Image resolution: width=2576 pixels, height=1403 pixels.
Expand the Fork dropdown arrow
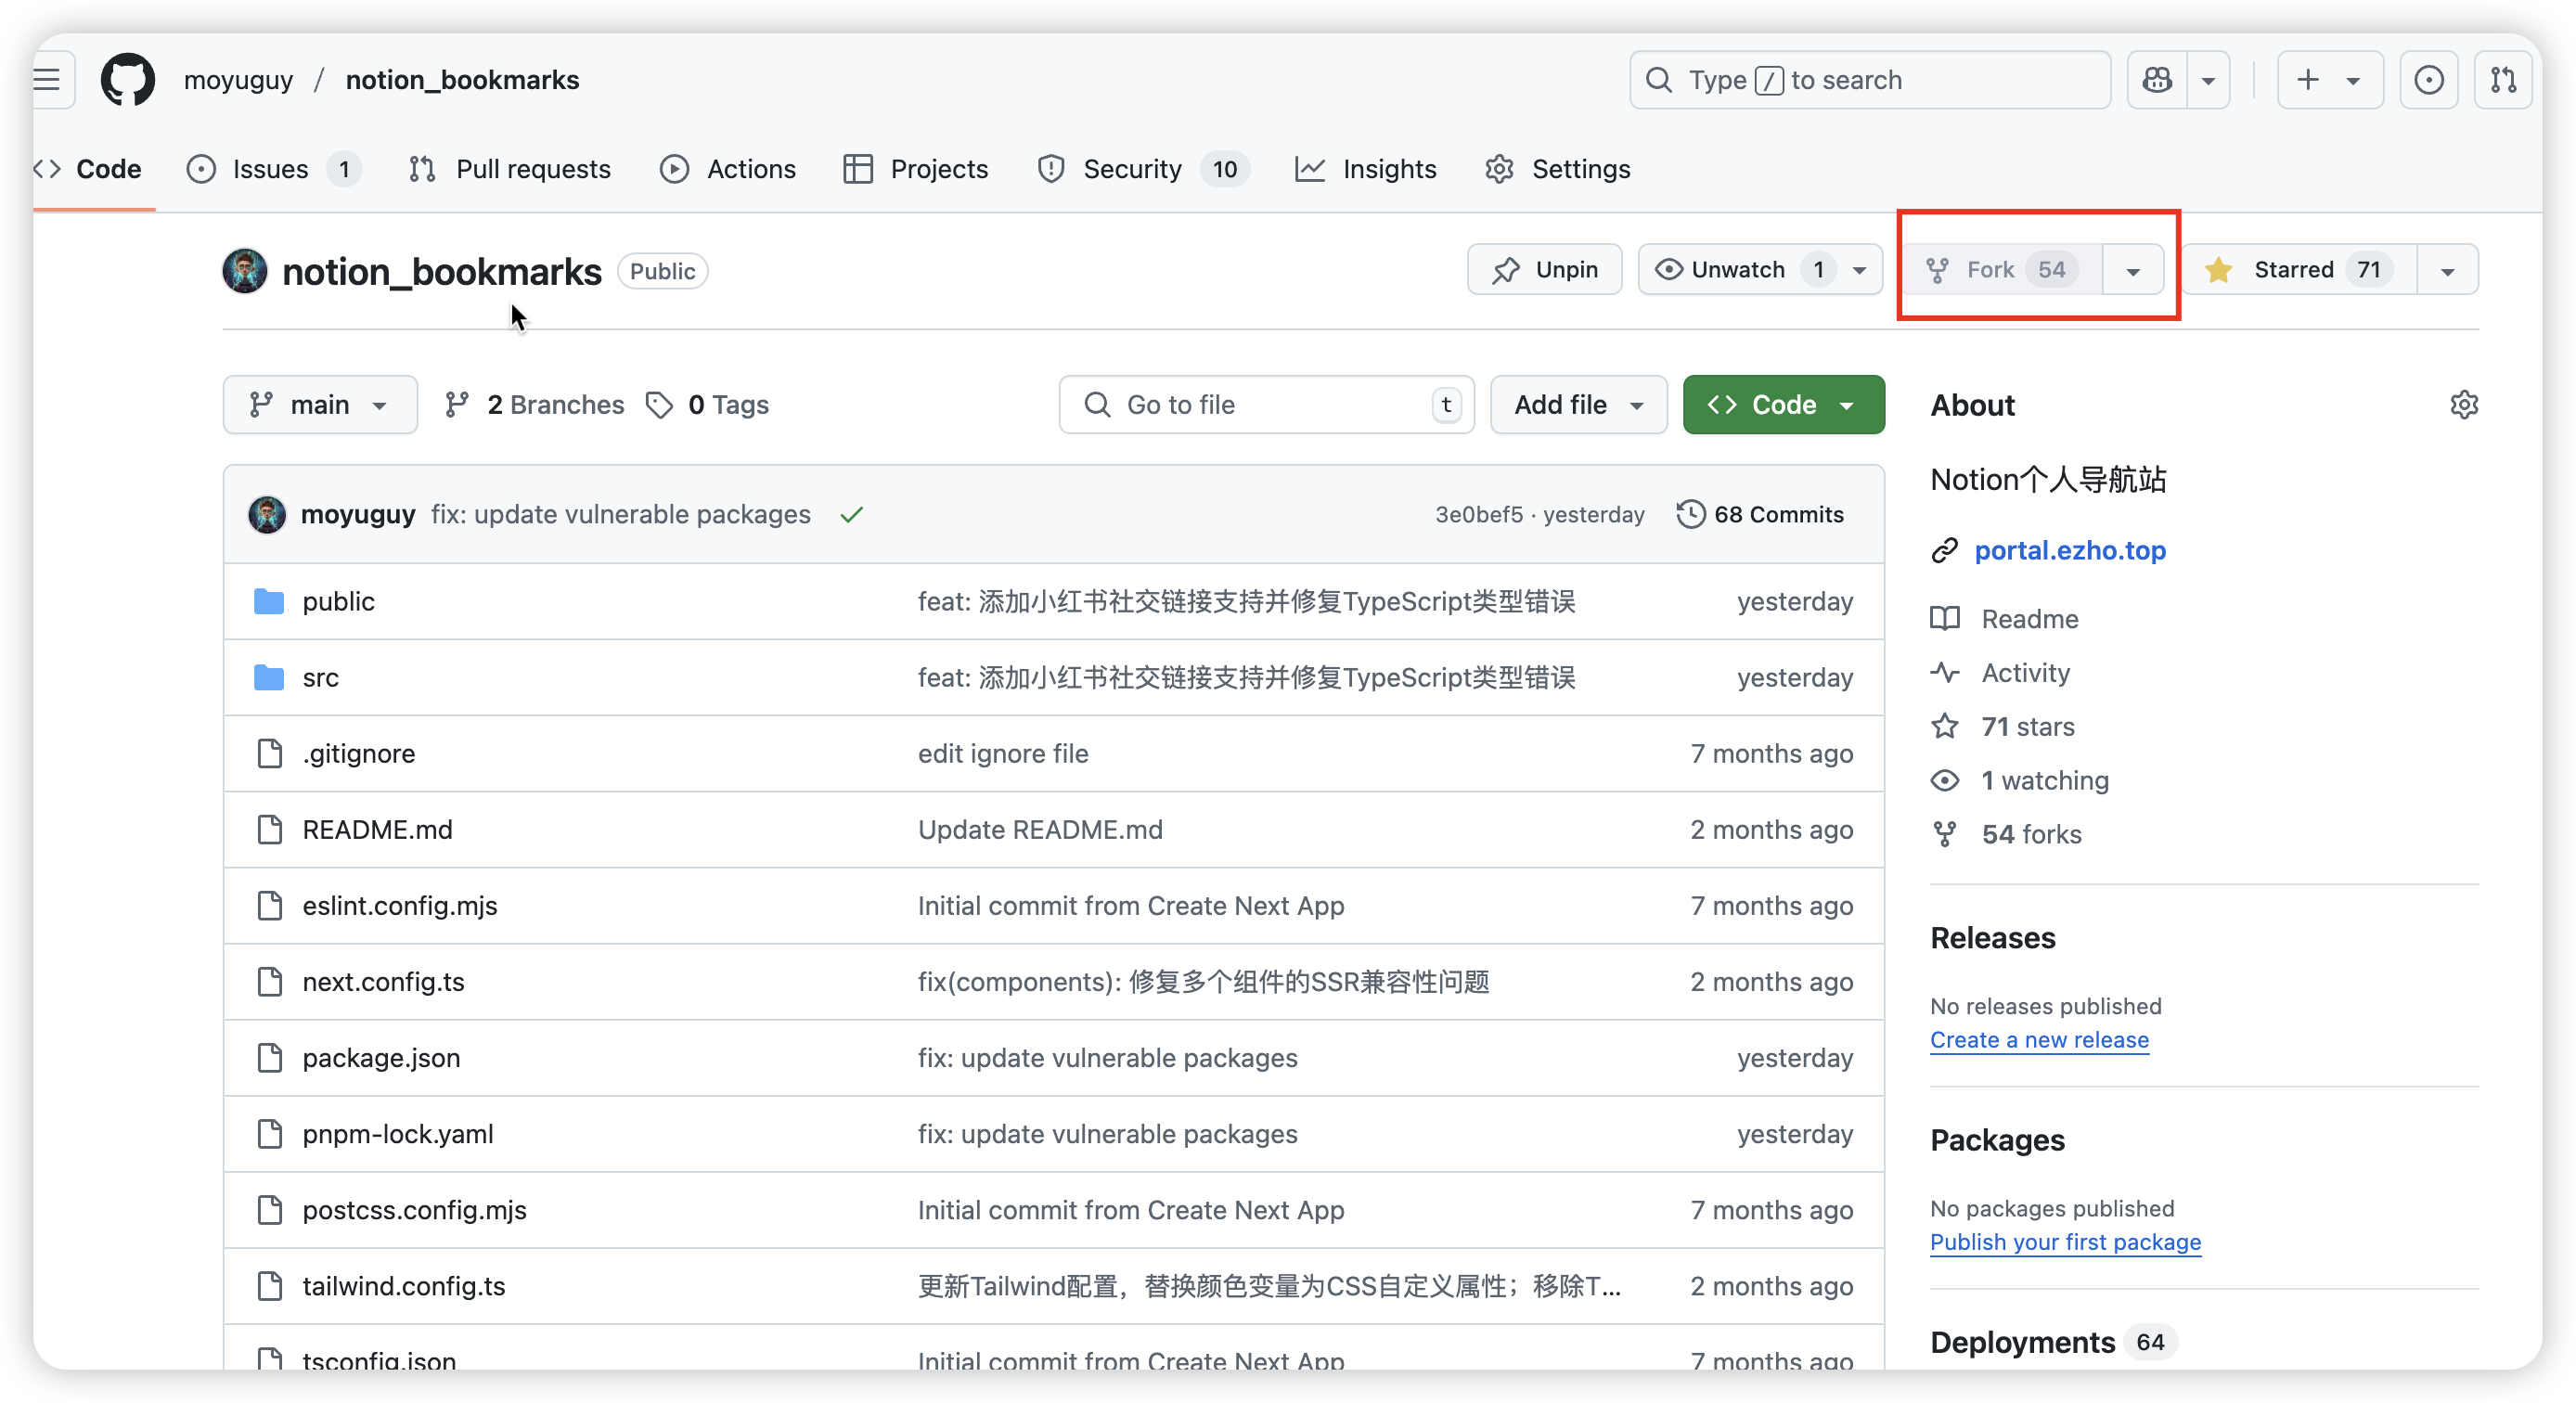2133,271
